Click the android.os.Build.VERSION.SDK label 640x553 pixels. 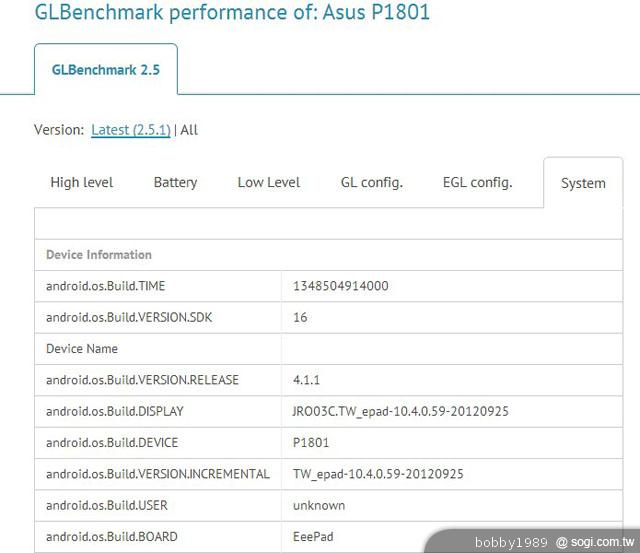click(129, 318)
